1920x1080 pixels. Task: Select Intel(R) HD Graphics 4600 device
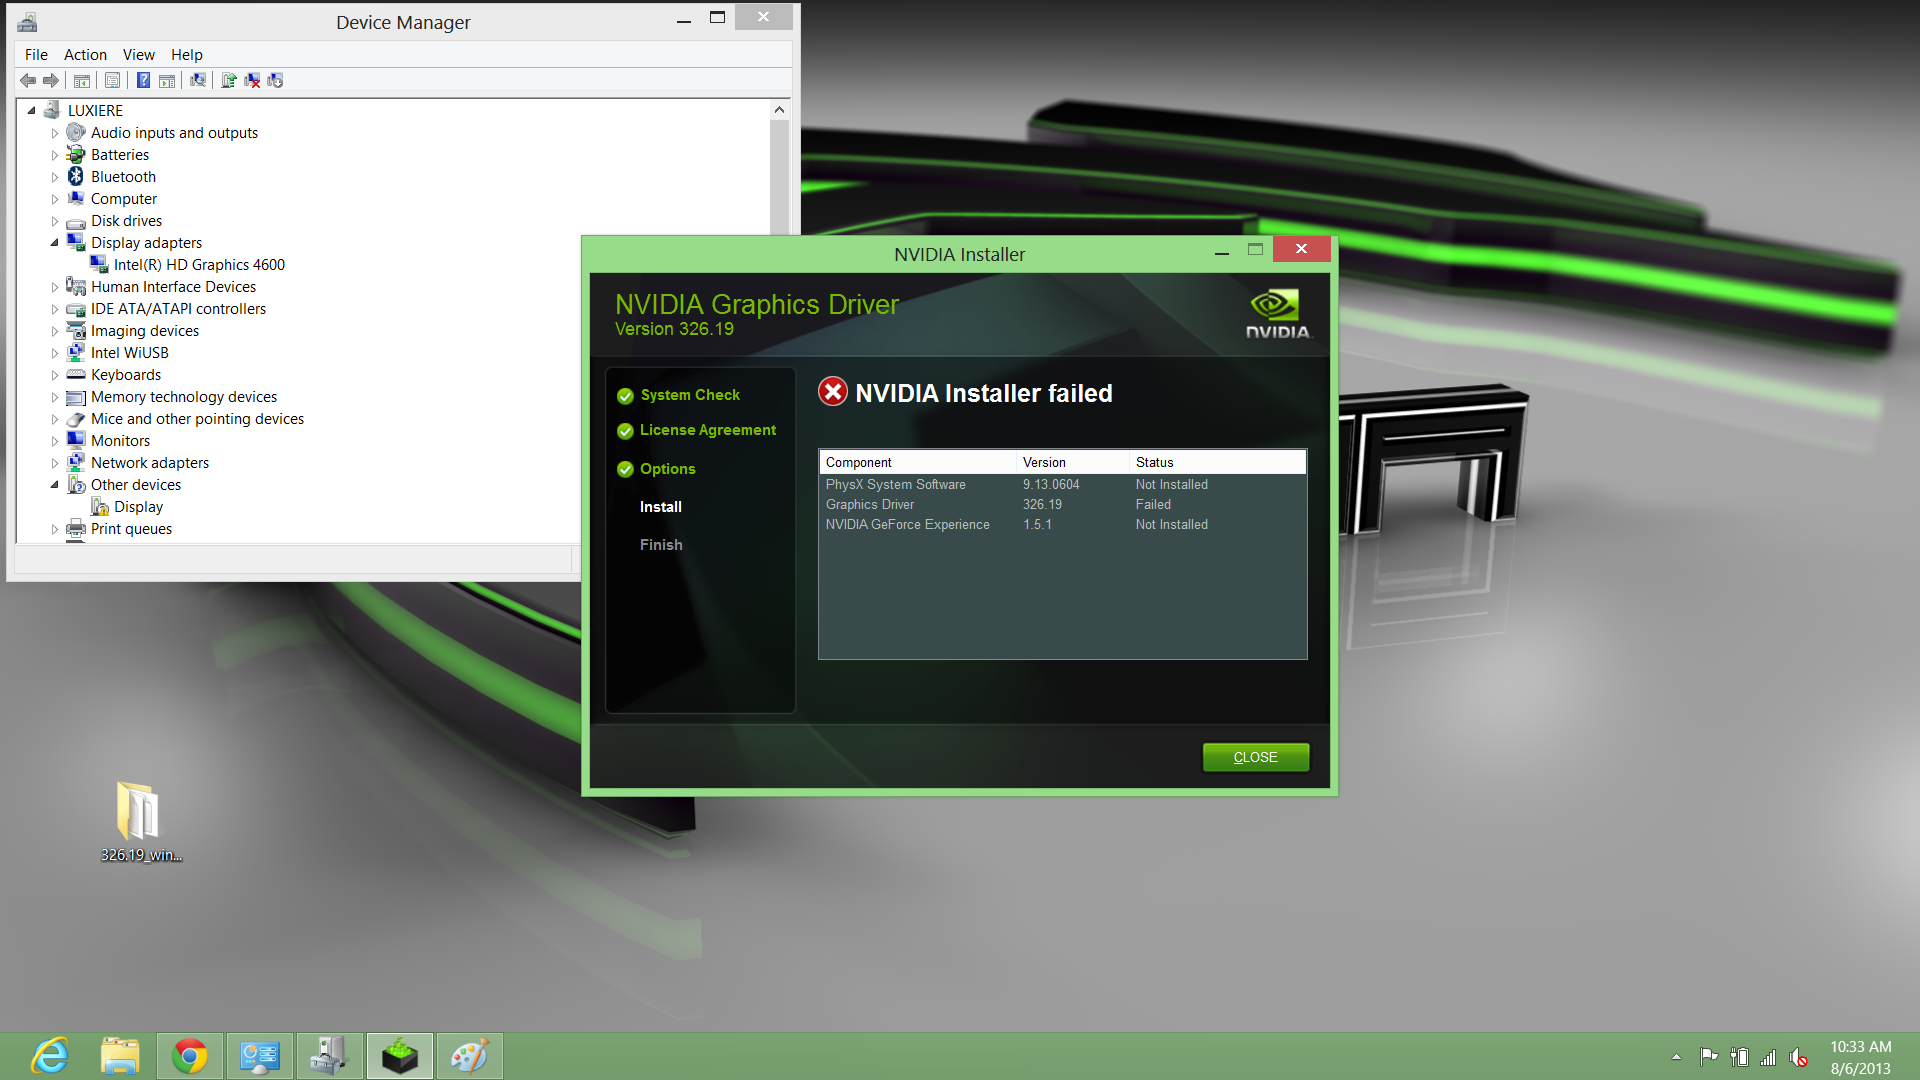pos(199,265)
